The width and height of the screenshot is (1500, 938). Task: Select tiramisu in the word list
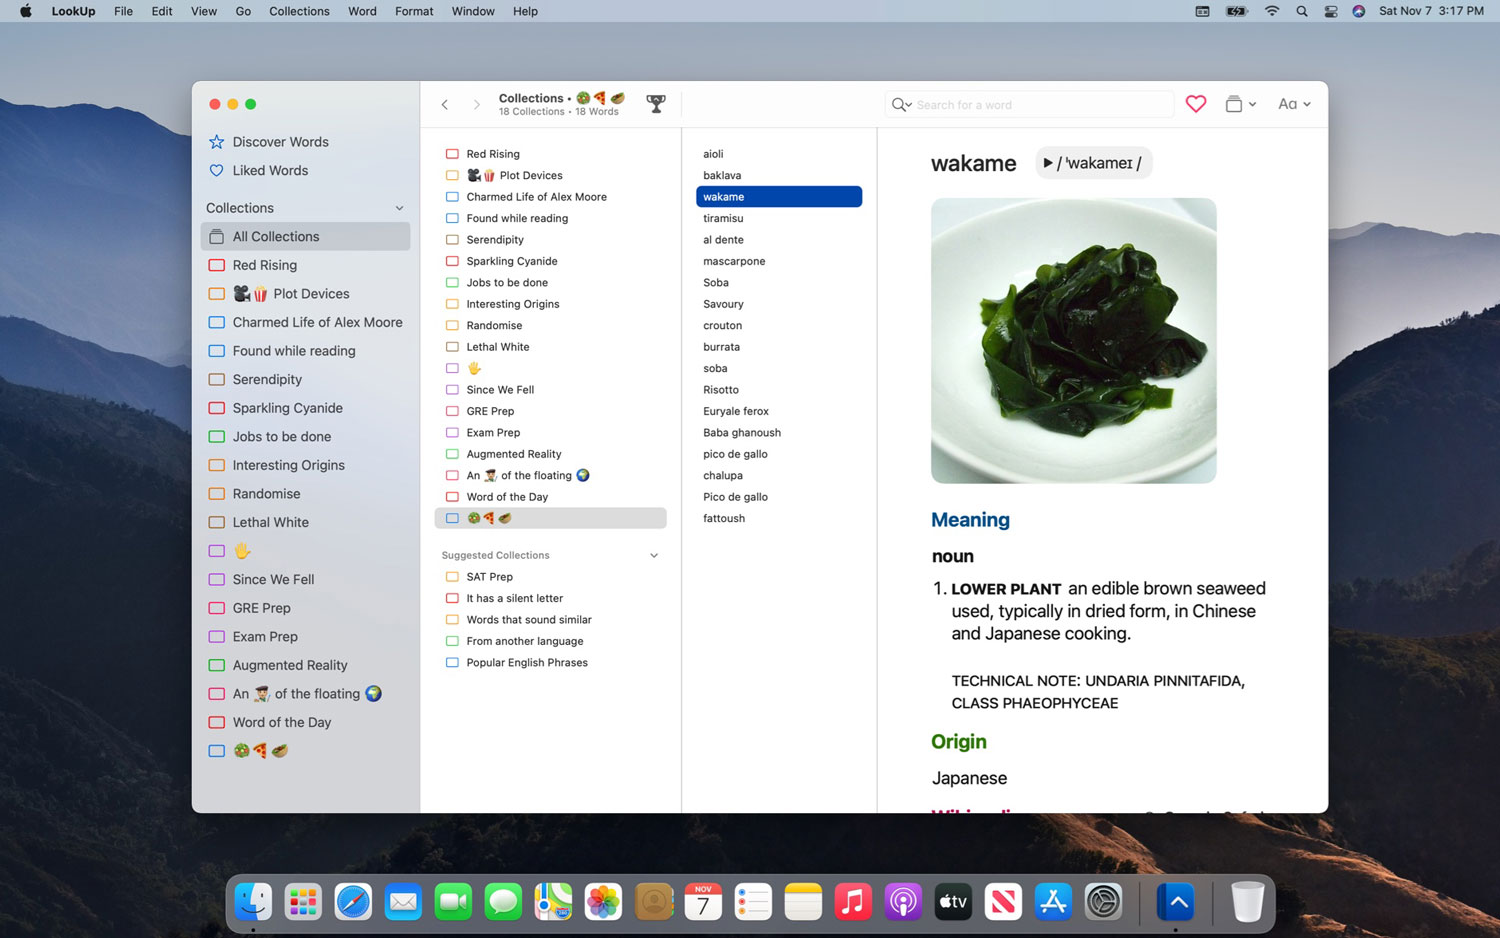[723, 218]
